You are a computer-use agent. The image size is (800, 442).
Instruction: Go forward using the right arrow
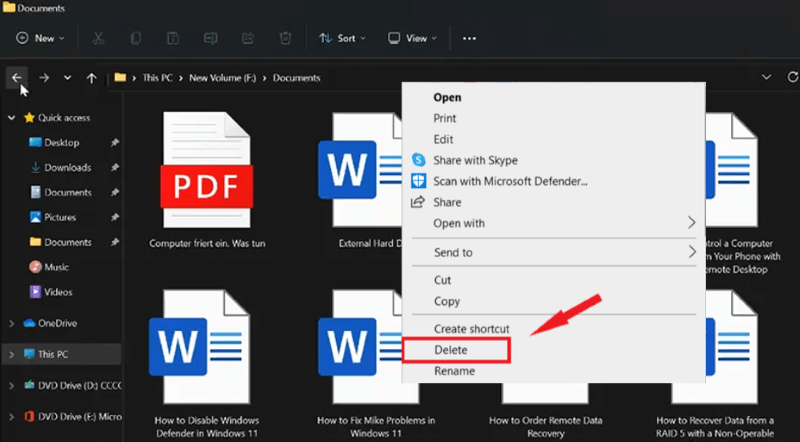[44, 78]
